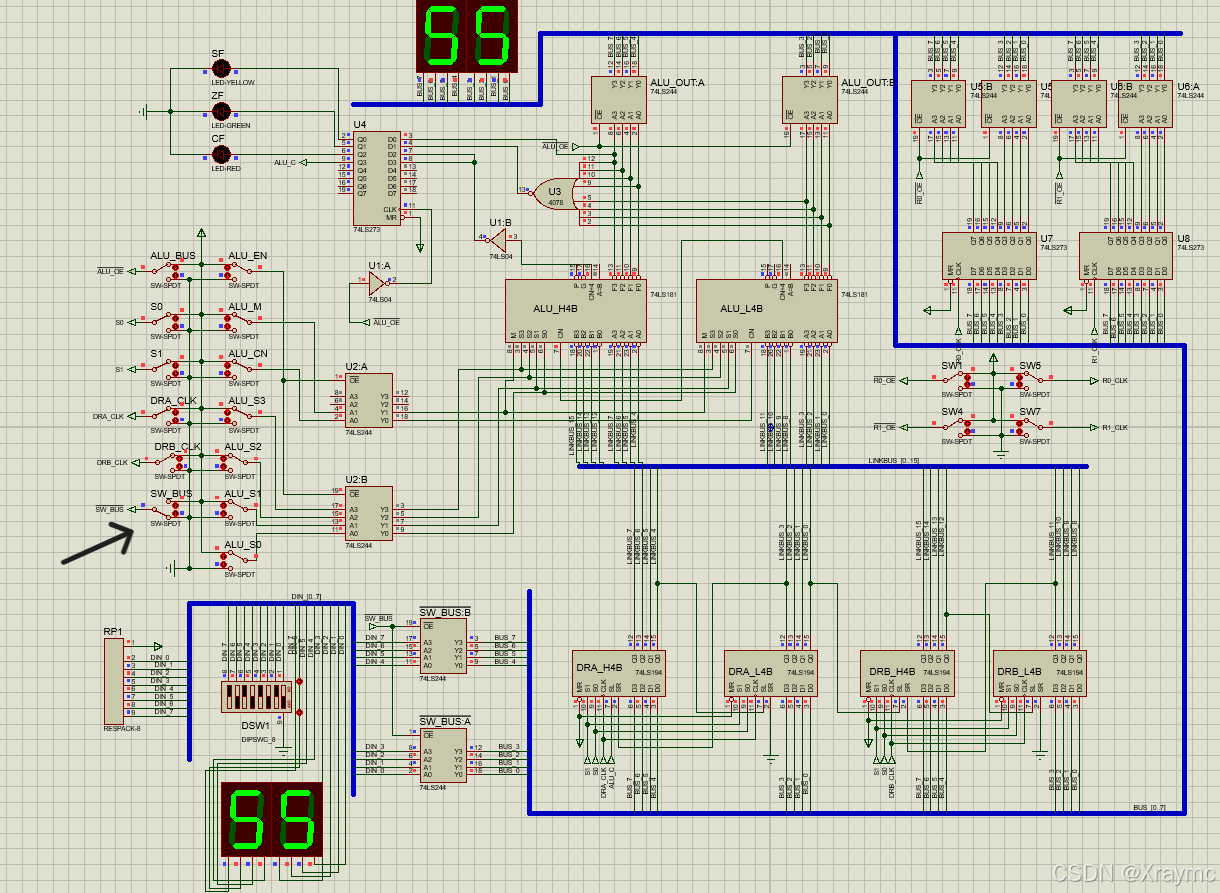The width and height of the screenshot is (1220, 893).
Task: Select the bottom seven-segment display showing 55
Action: point(271,819)
